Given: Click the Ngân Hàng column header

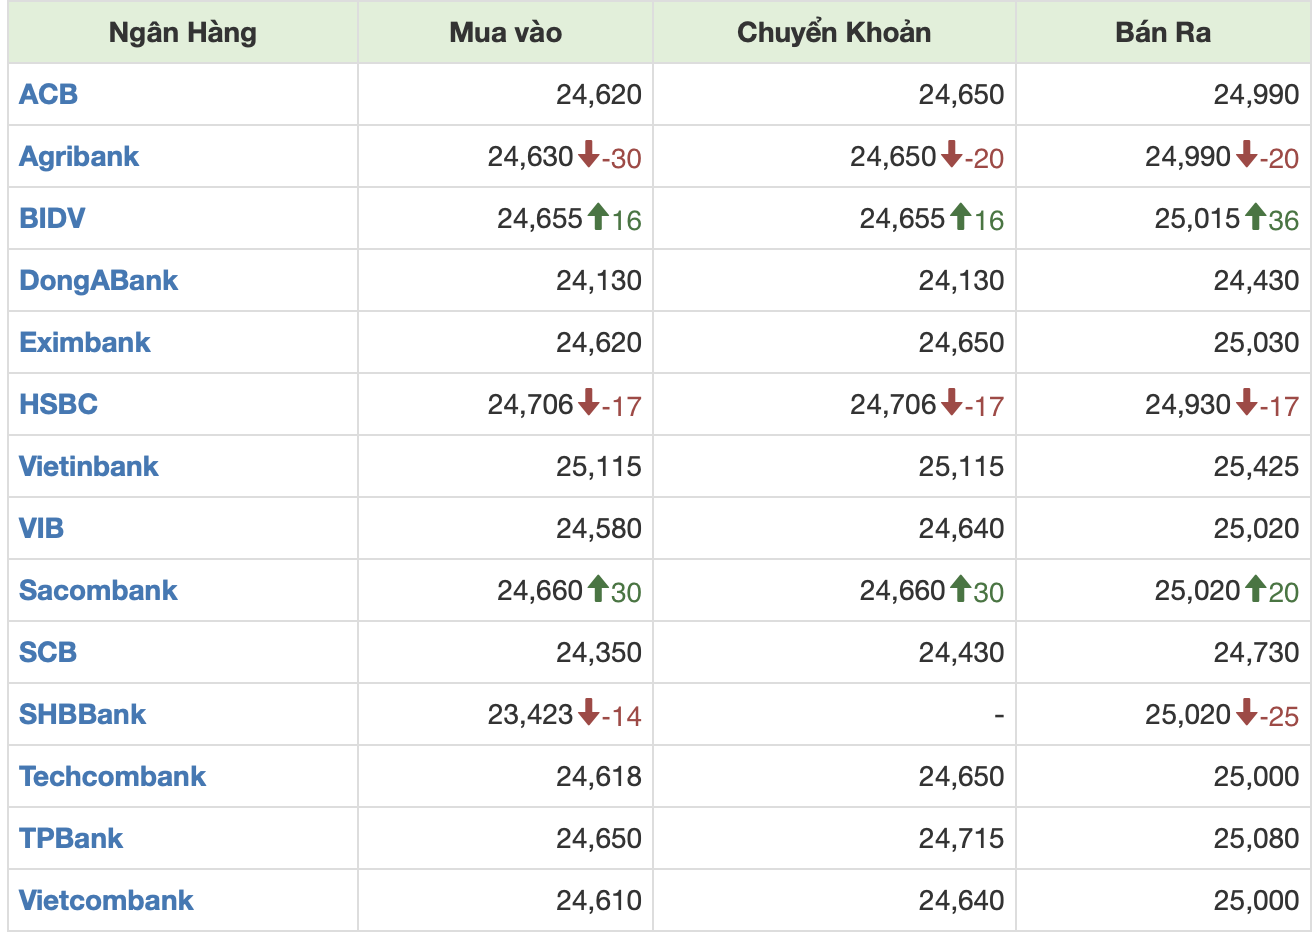Looking at the screenshot, I should pyautogui.click(x=182, y=32).
